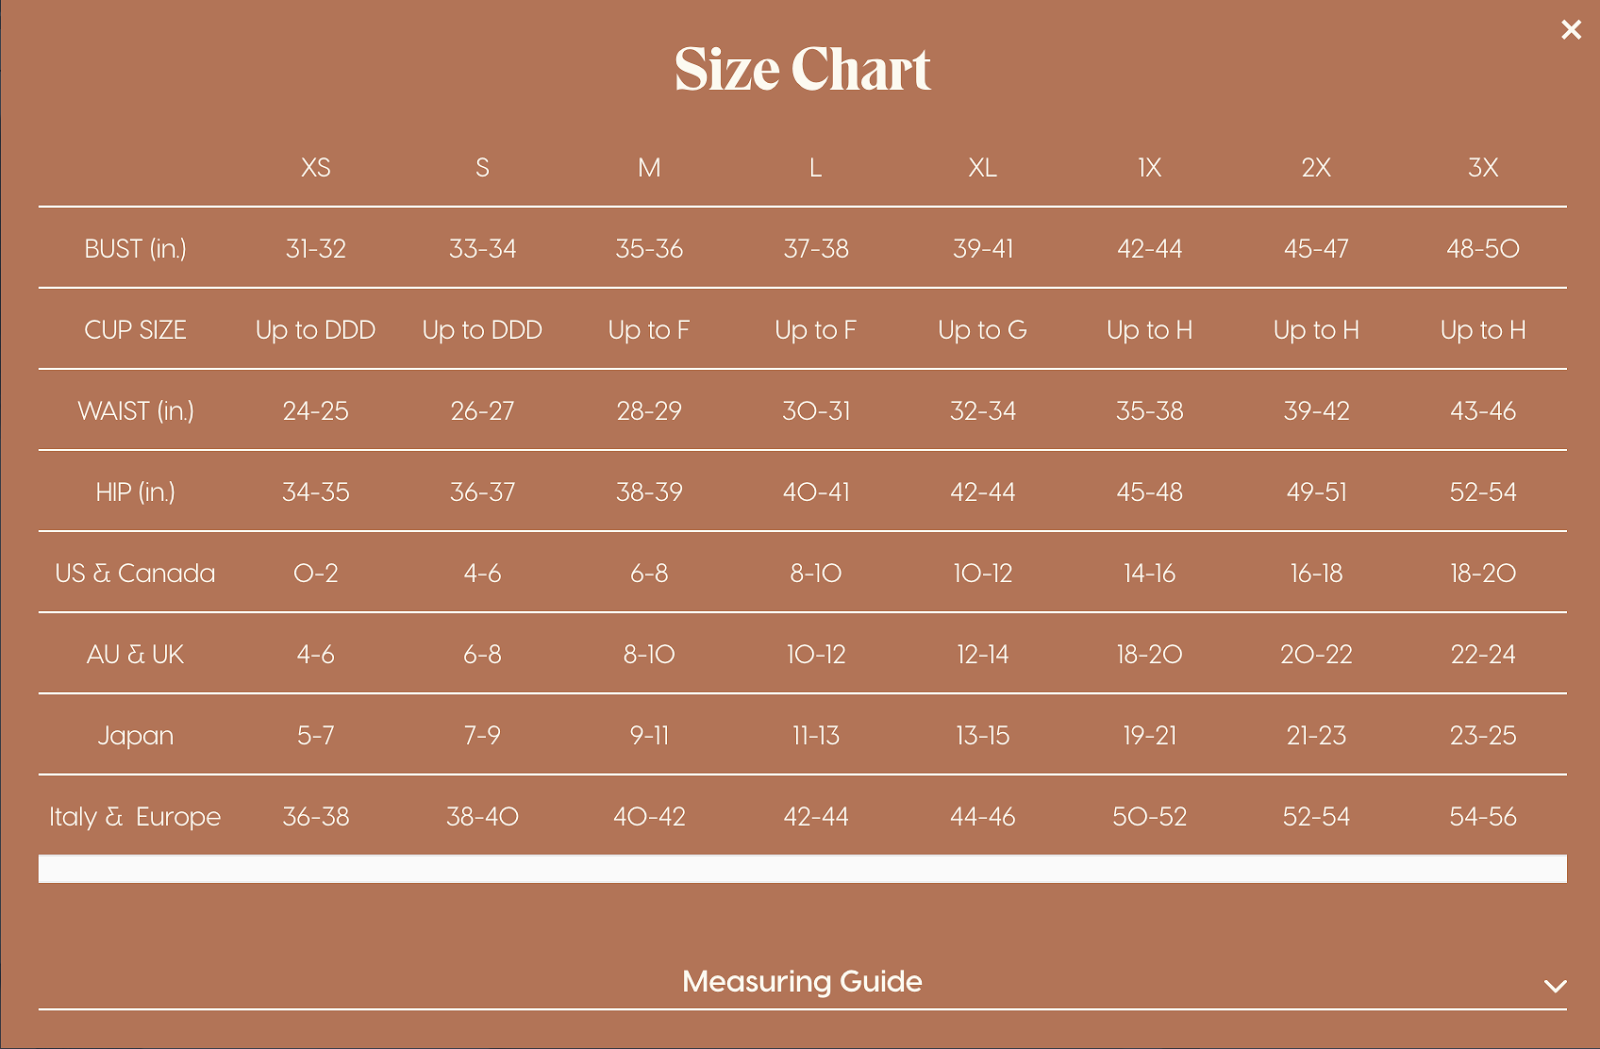Screen dimensions: 1600x1049
Task: Select the 2X size column header
Action: pos(1315,168)
